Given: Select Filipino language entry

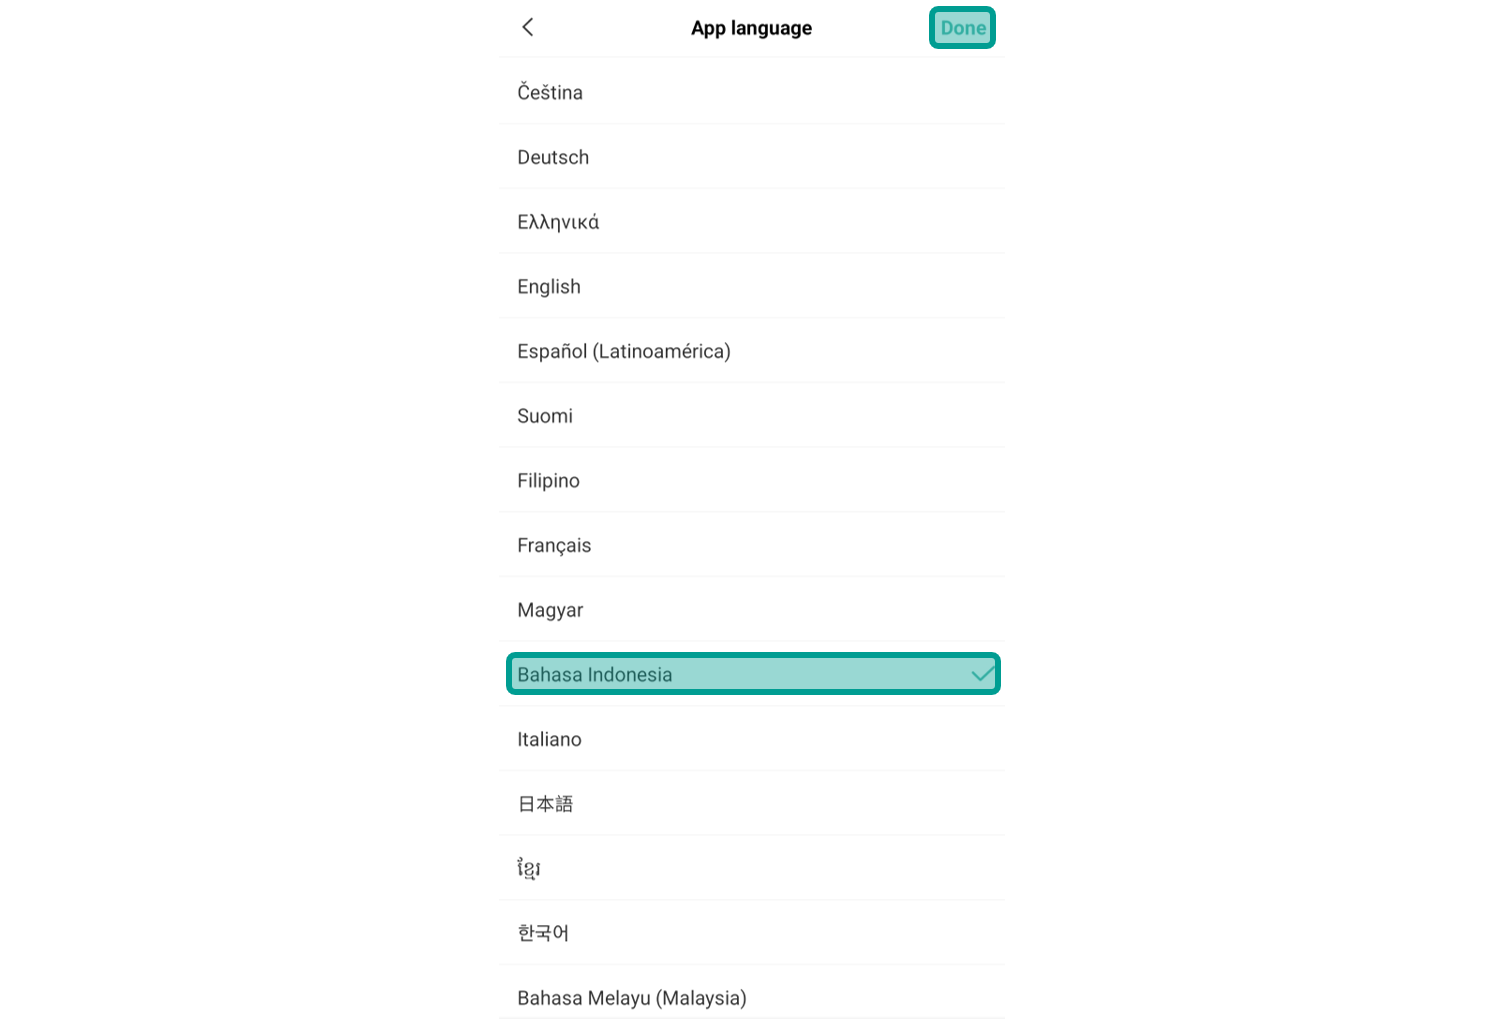Looking at the screenshot, I should pyautogui.click(x=752, y=480).
